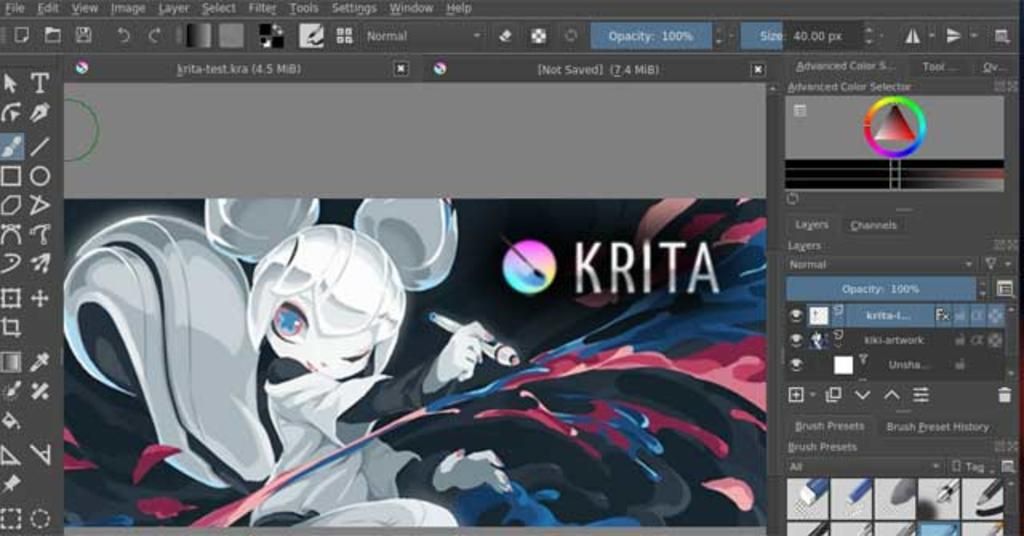Select the Text tool in the toolbox
Screen dimensions: 1024x536
pos(40,83)
